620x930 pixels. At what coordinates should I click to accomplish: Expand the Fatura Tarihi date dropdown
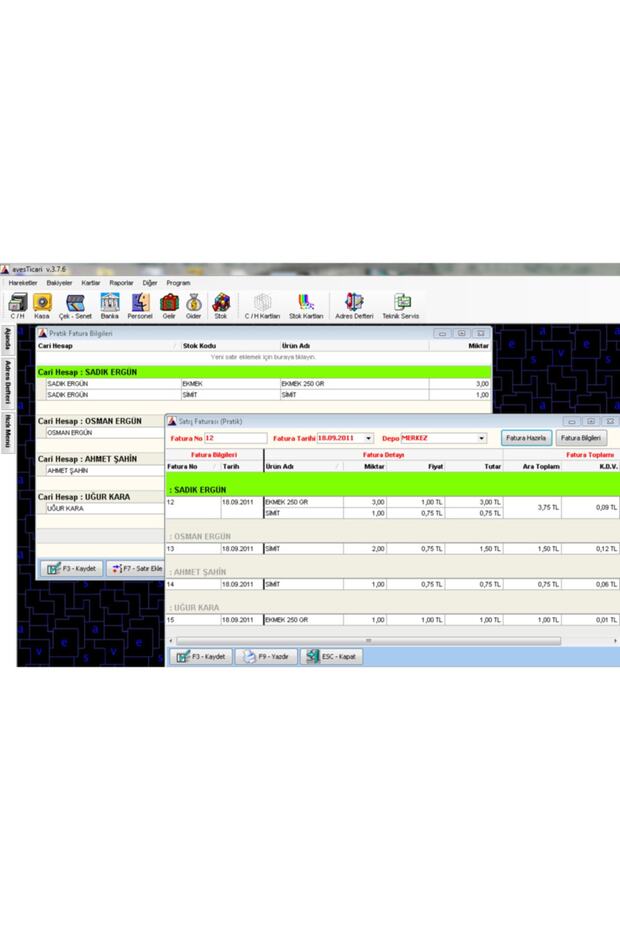(x=369, y=438)
